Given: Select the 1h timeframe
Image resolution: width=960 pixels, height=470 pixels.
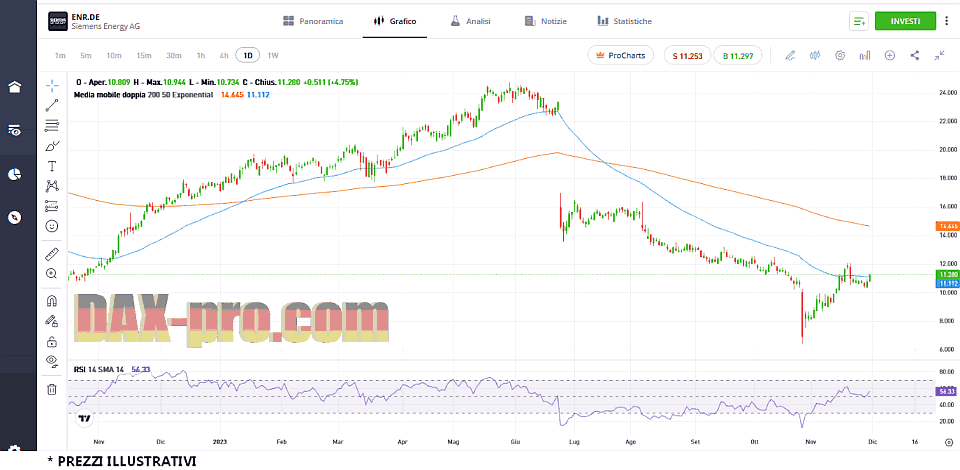Looking at the screenshot, I should [x=201, y=55].
